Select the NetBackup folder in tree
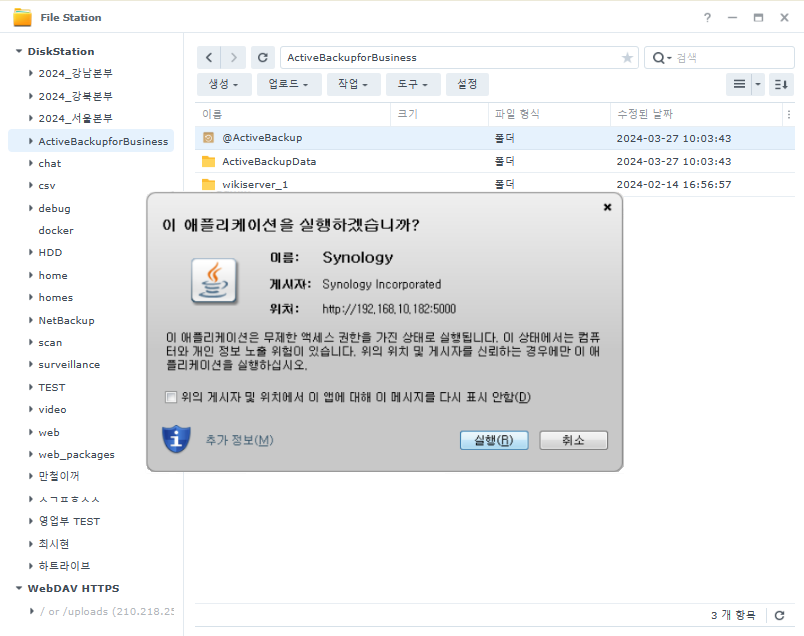Screen dimensions: 804x636 click(67, 320)
